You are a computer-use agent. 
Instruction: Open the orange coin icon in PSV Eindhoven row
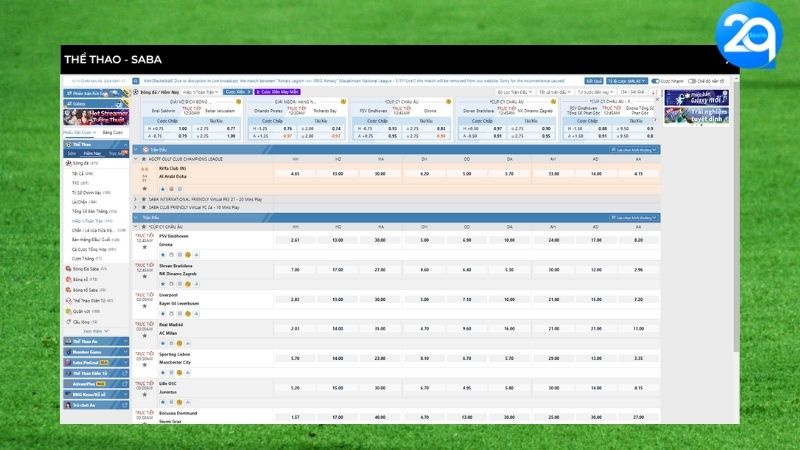188,255
